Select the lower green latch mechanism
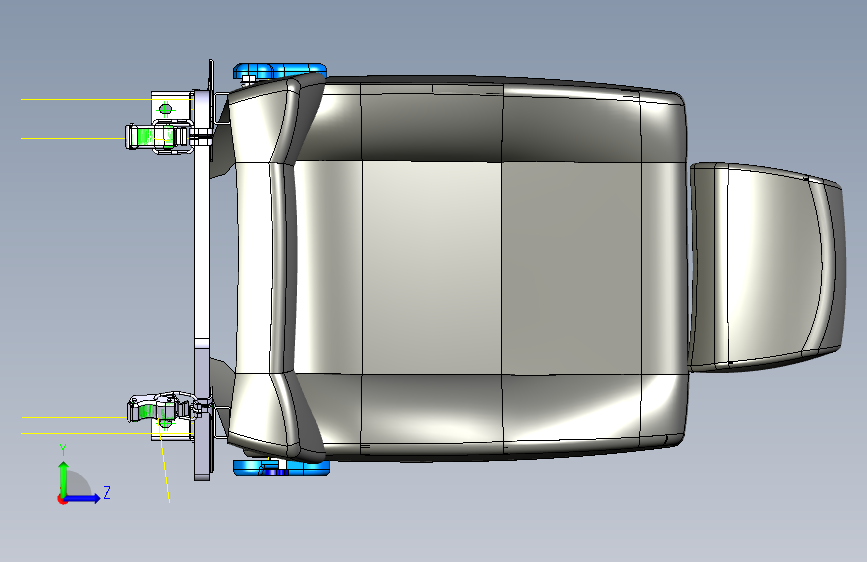Screen dimensions: 867x562 point(159,410)
